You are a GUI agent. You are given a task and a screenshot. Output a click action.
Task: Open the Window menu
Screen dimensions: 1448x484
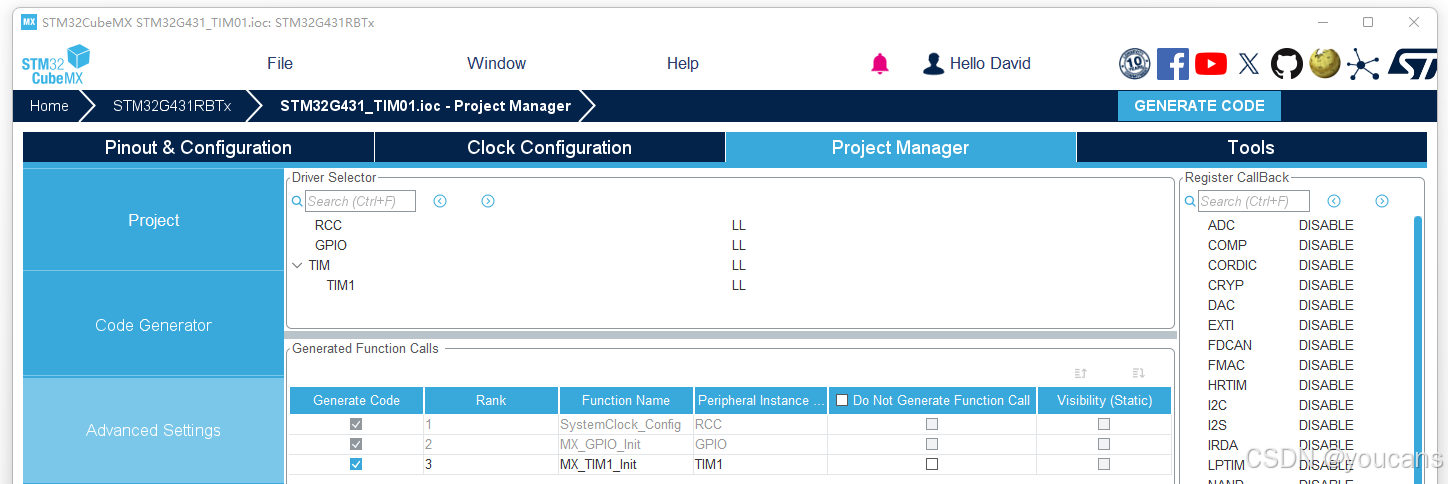pyautogui.click(x=496, y=63)
